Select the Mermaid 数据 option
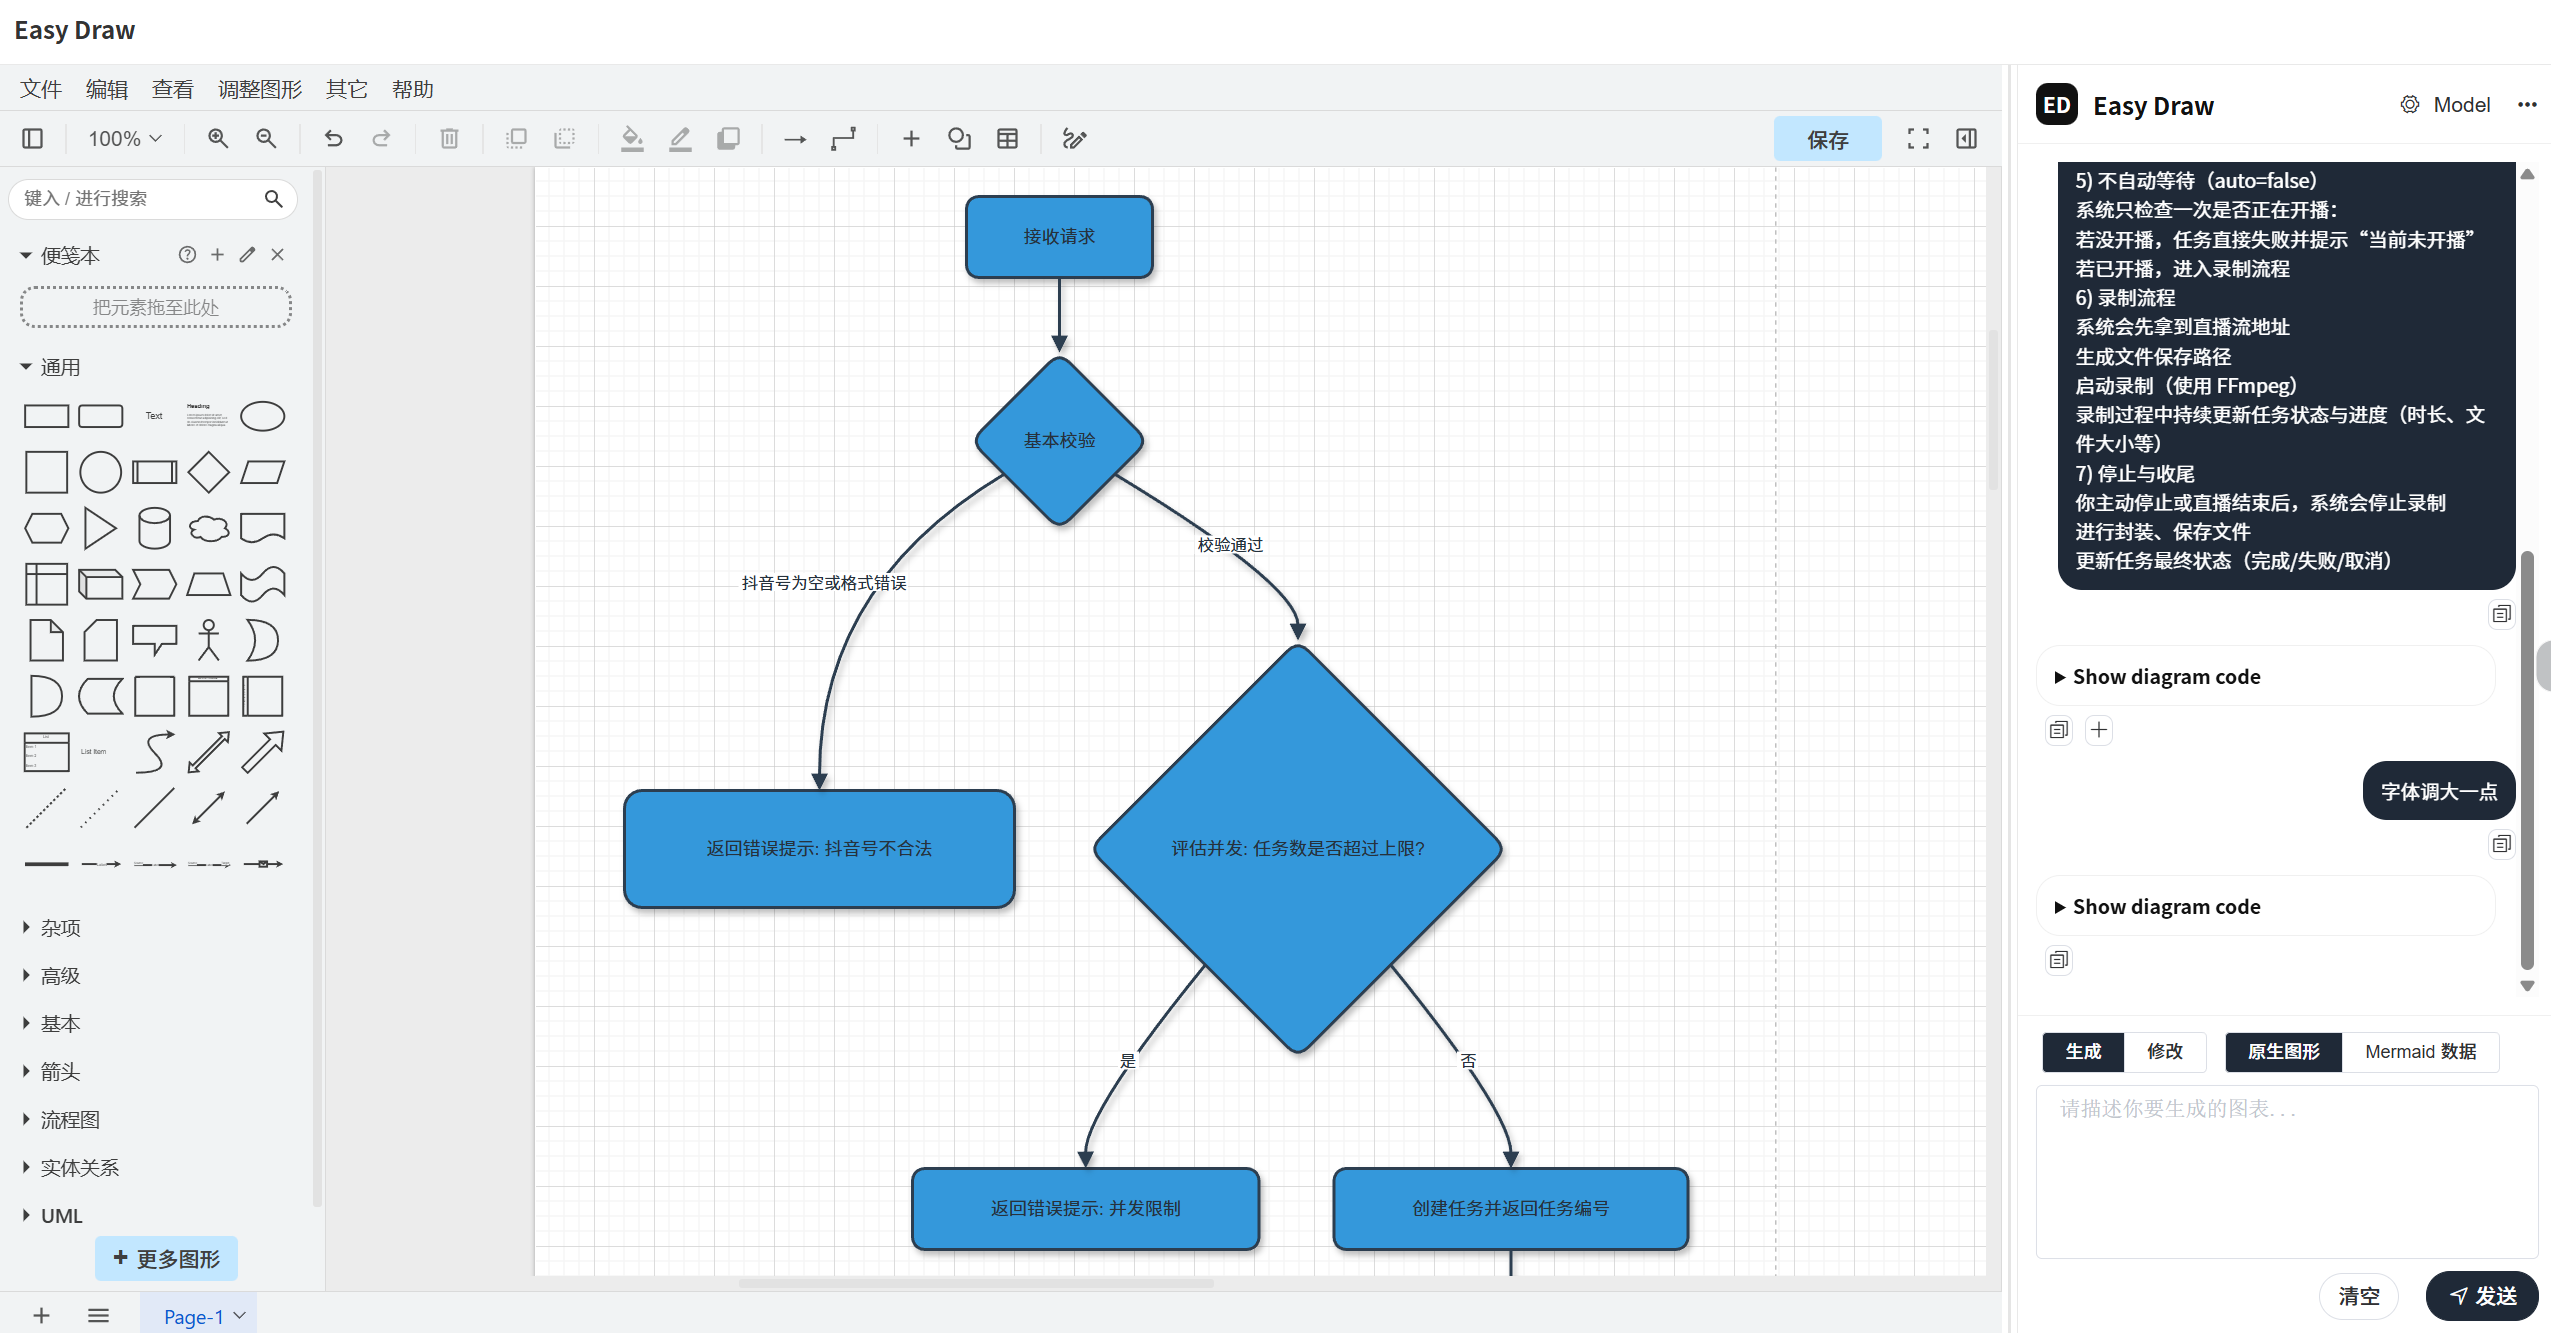 [x=2420, y=1051]
